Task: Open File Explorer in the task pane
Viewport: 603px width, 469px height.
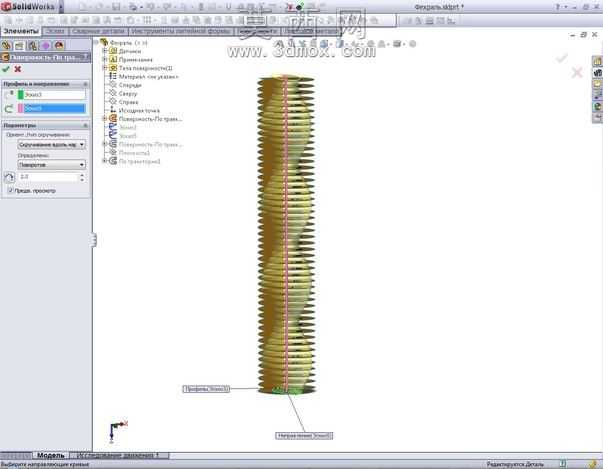Action: (x=597, y=84)
